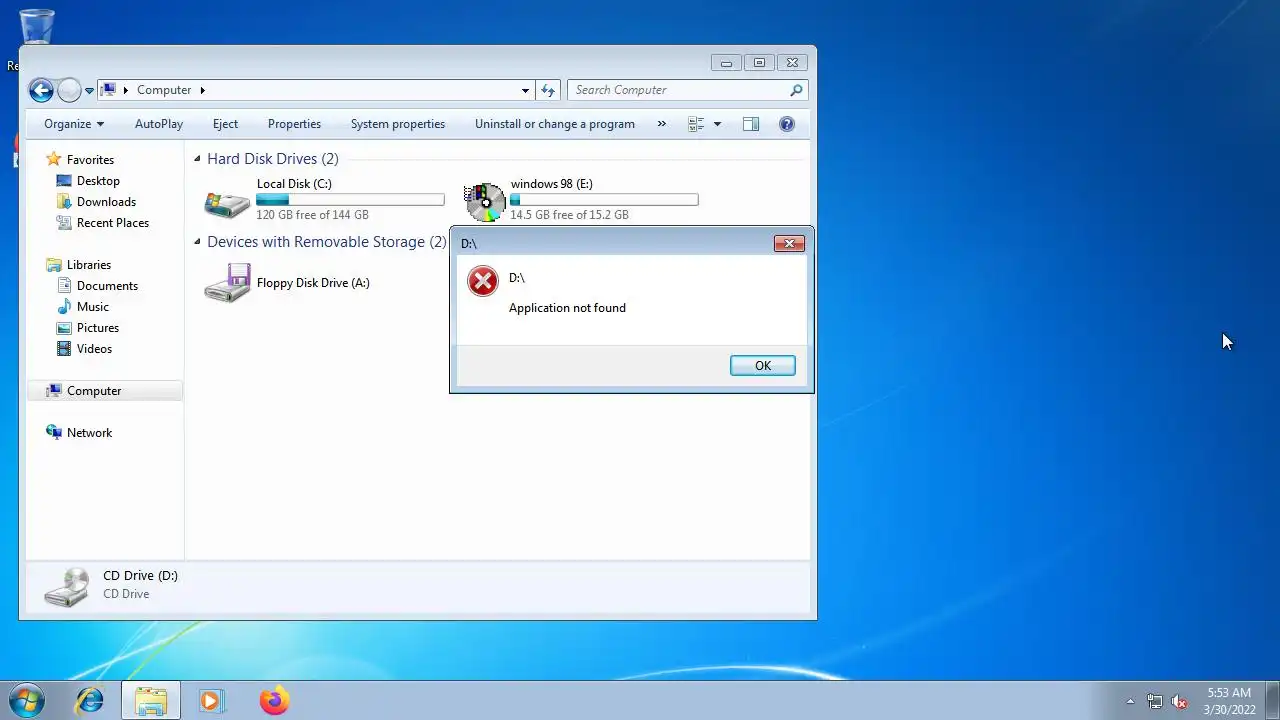Click the Favorites star icon
Image resolution: width=1280 pixels, height=720 pixels.
[x=54, y=159]
